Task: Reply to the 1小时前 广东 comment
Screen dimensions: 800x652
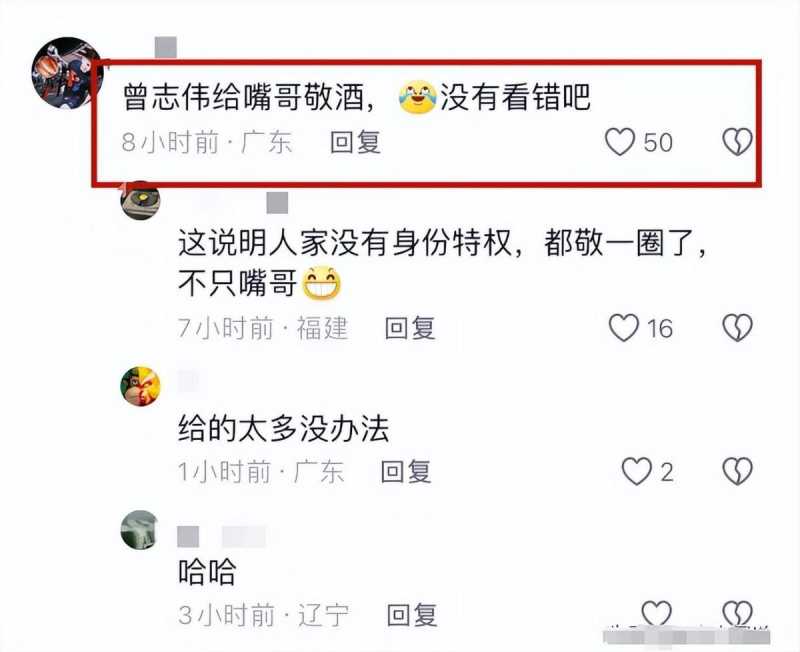Action: (x=406, y=471)
